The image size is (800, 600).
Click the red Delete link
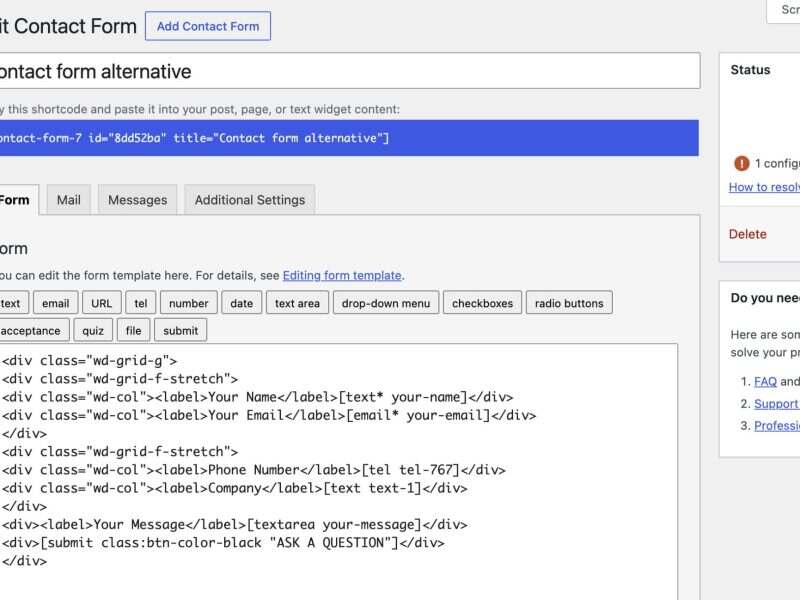[x=747, y=234]
